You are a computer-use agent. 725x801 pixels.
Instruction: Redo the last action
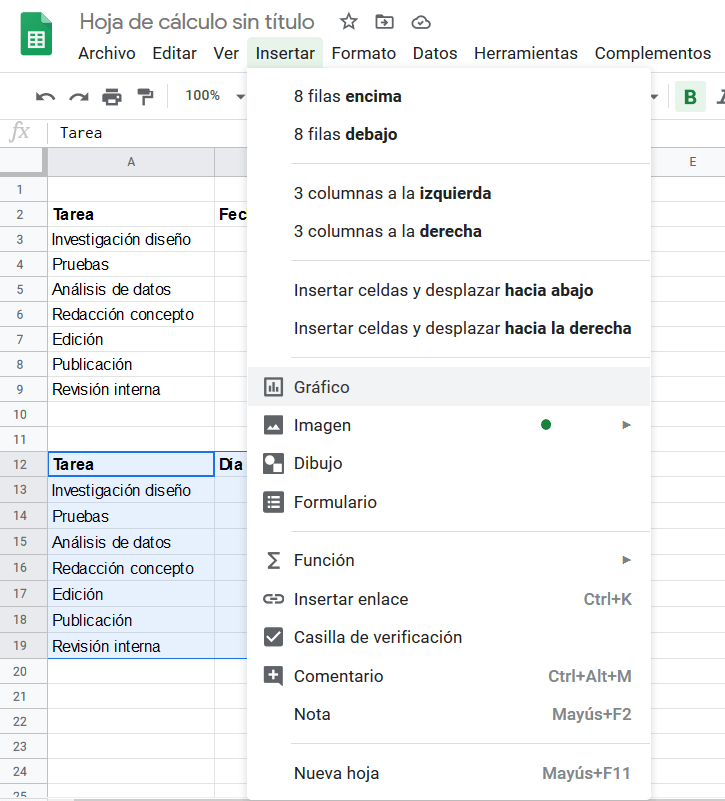pos(79,96)
